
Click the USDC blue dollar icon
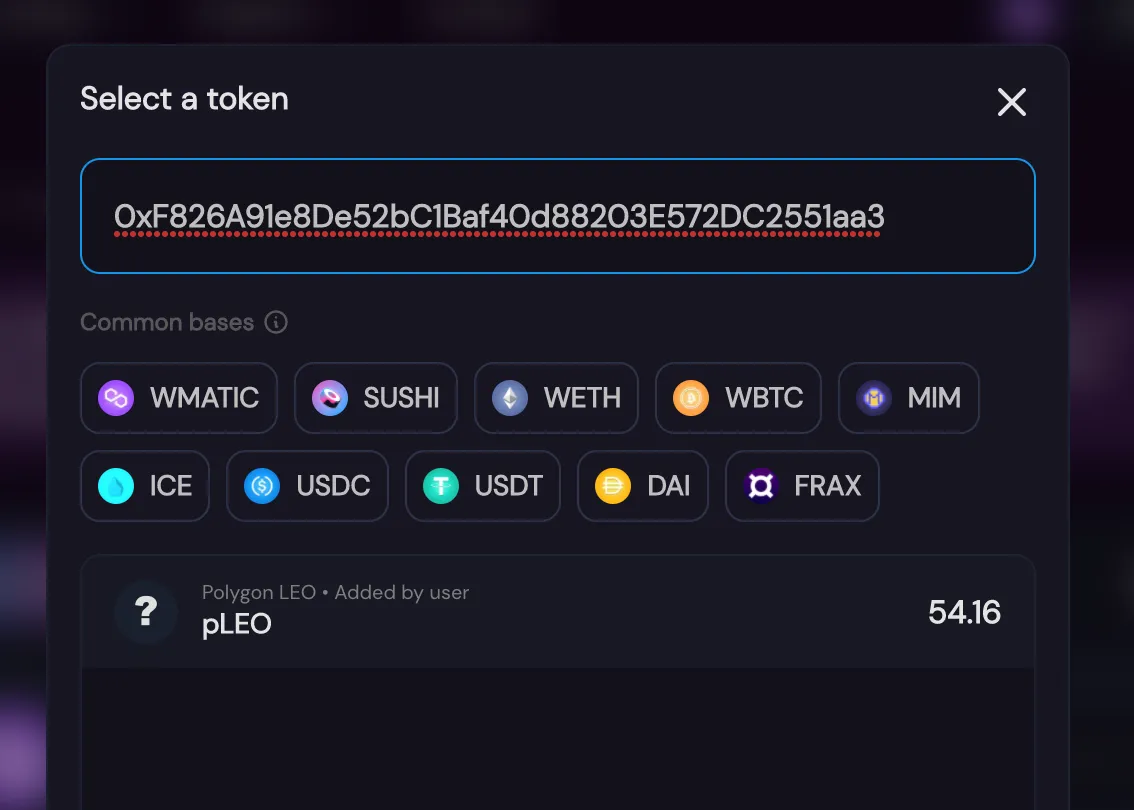coord(262,485)
